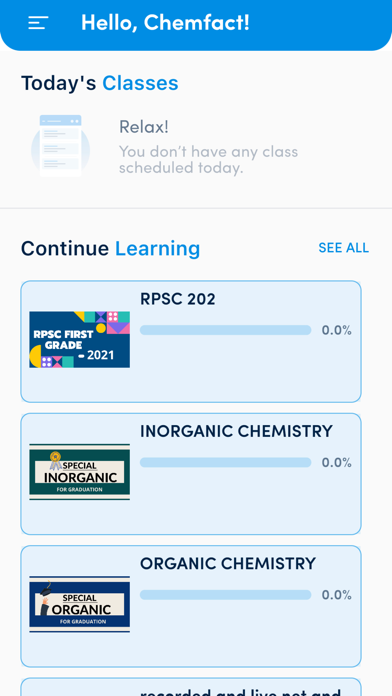This screenshot has width=392, height=696.
Task: Open the partially visible recorded and live course card
Action: [191, 687]
